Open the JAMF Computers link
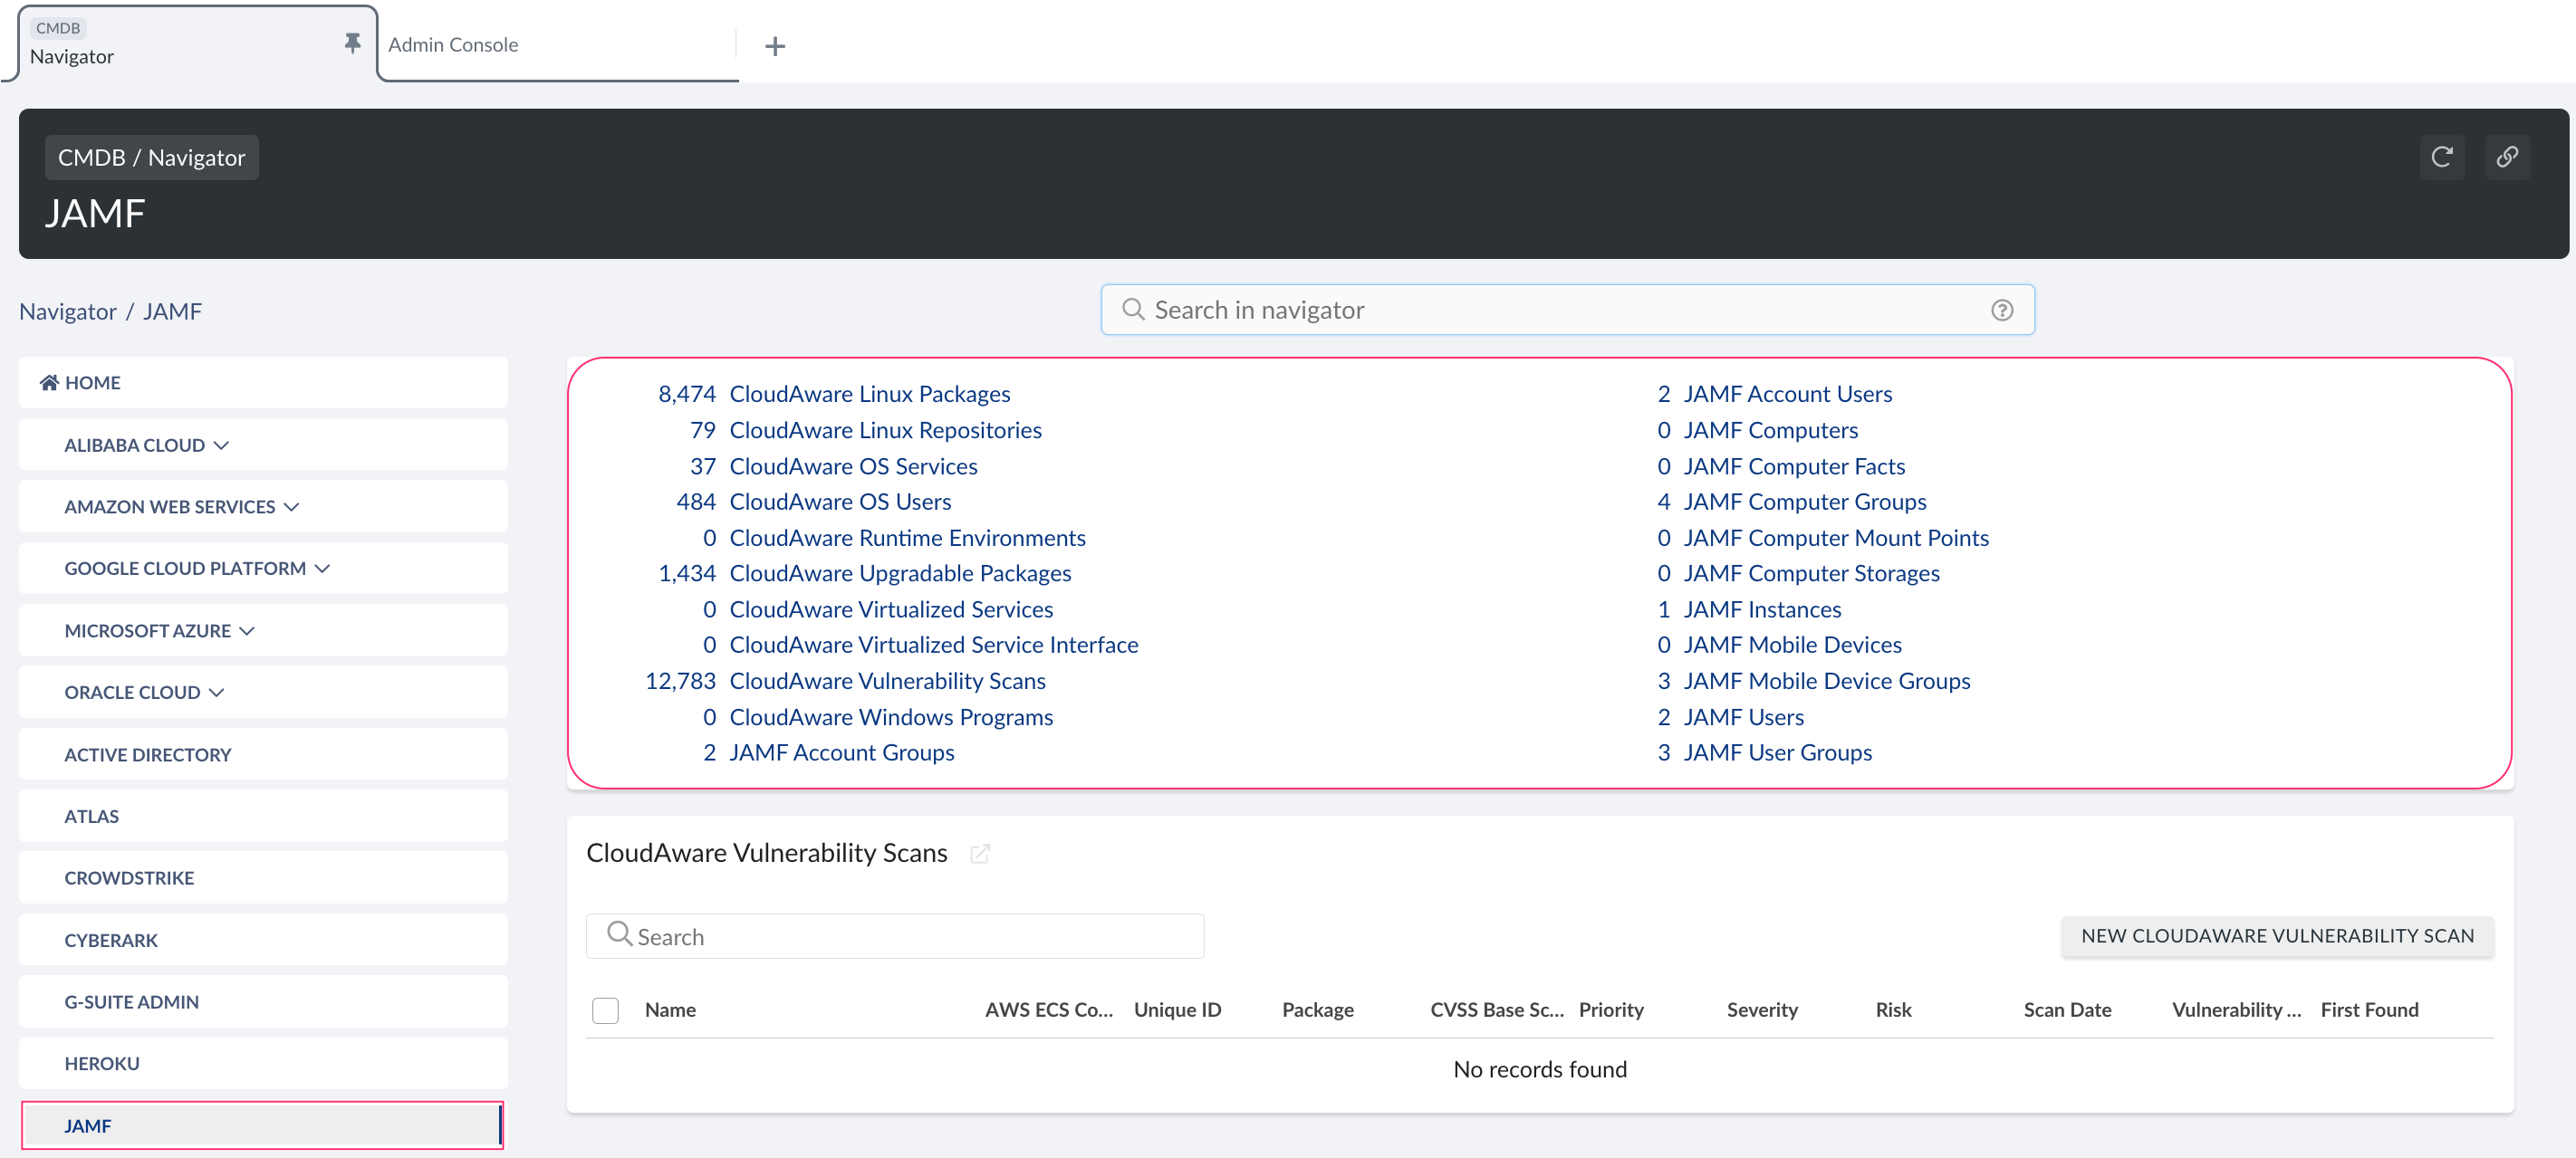The height and width of the screenshot is (1158, 2576). click(x=1770, y=430)
